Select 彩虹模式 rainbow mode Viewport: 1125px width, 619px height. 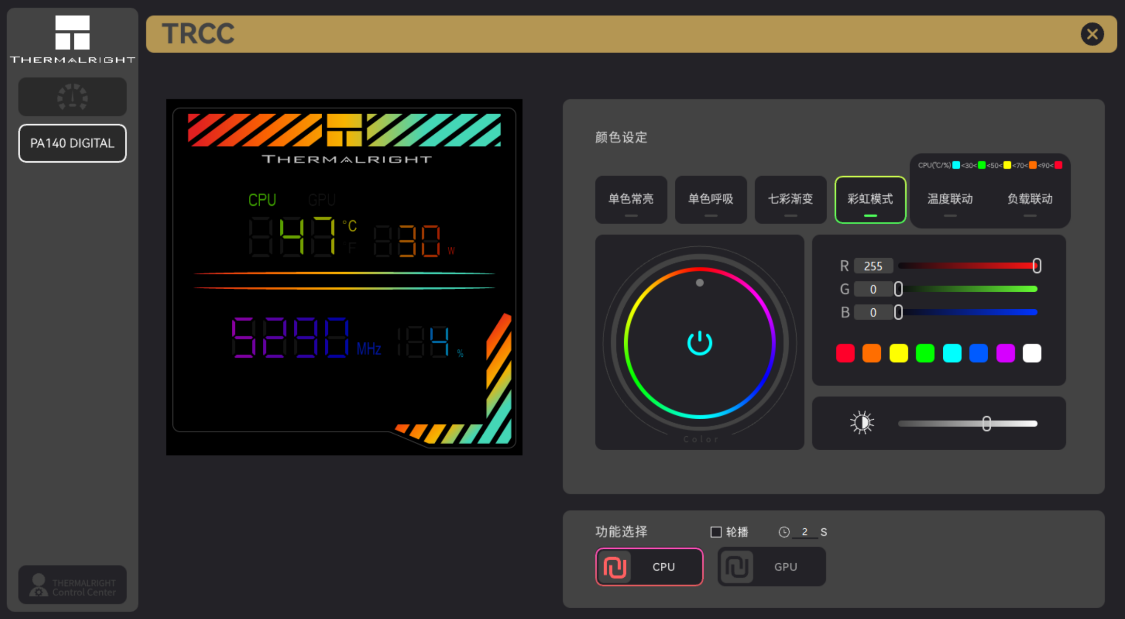870,200
